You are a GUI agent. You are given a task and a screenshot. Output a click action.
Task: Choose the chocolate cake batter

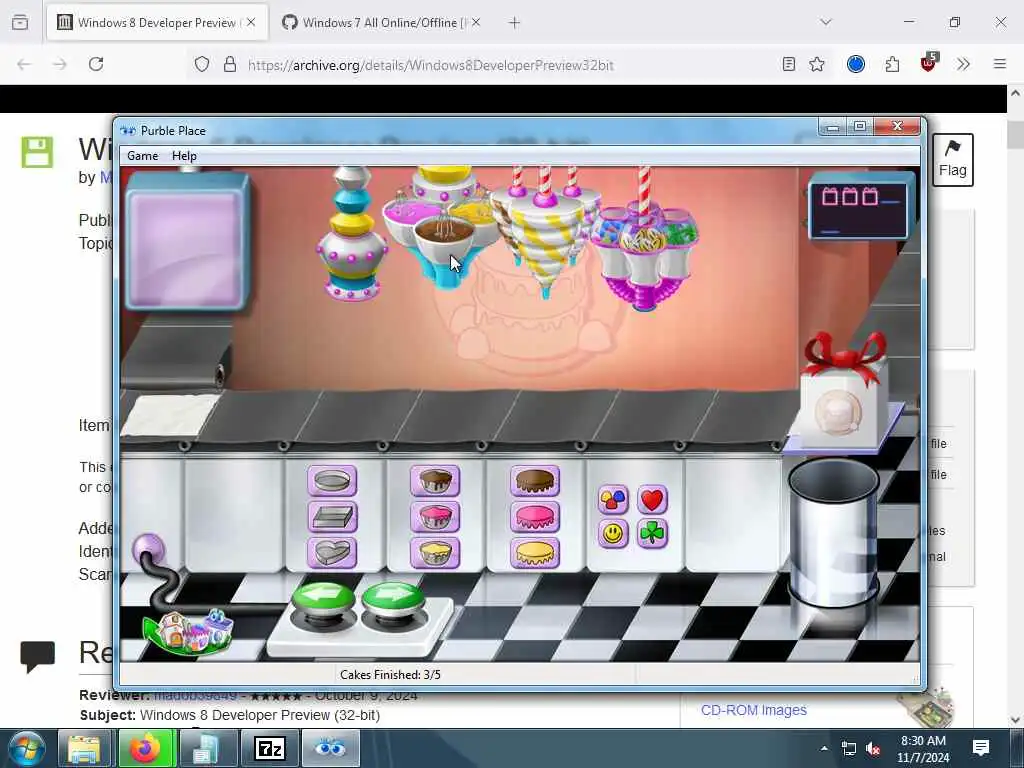coord(435,481)
